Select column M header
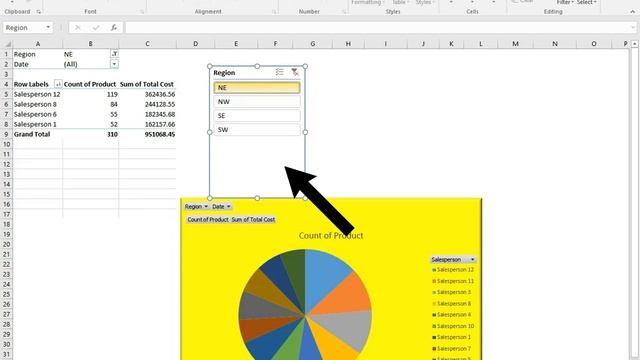Viewport: 640px width, 360px height. click(516, 44)
